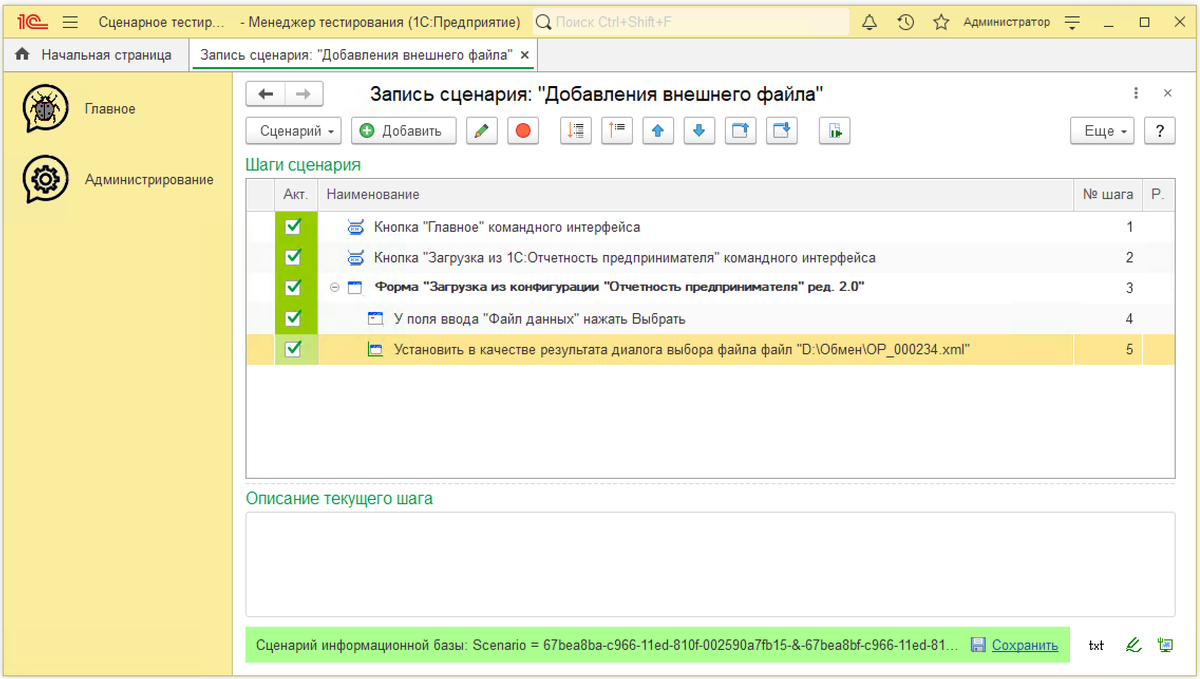Image resolution: width=1200 pixels, height=679 pixels.
Task: Open the history clock icon in the title bar
Action: pos(905,20)
